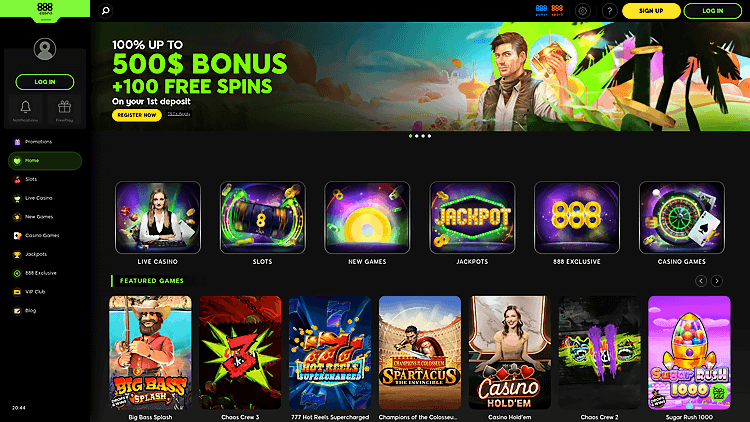Click the user profile avatar icon
The image size is (750, 422).
click(44, 49)
